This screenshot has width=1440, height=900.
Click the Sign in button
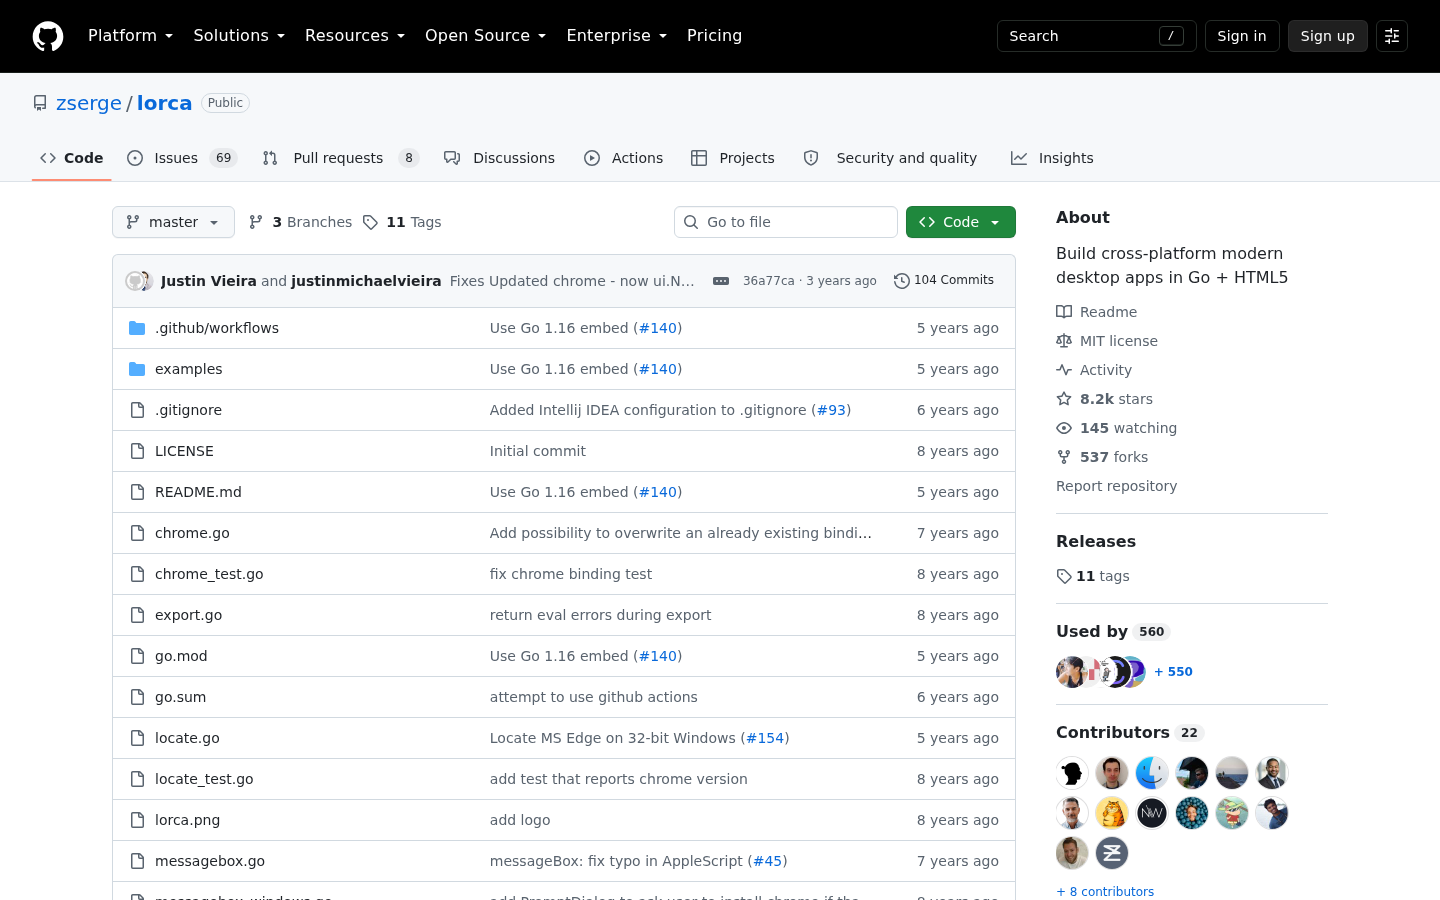(1242, 36)
